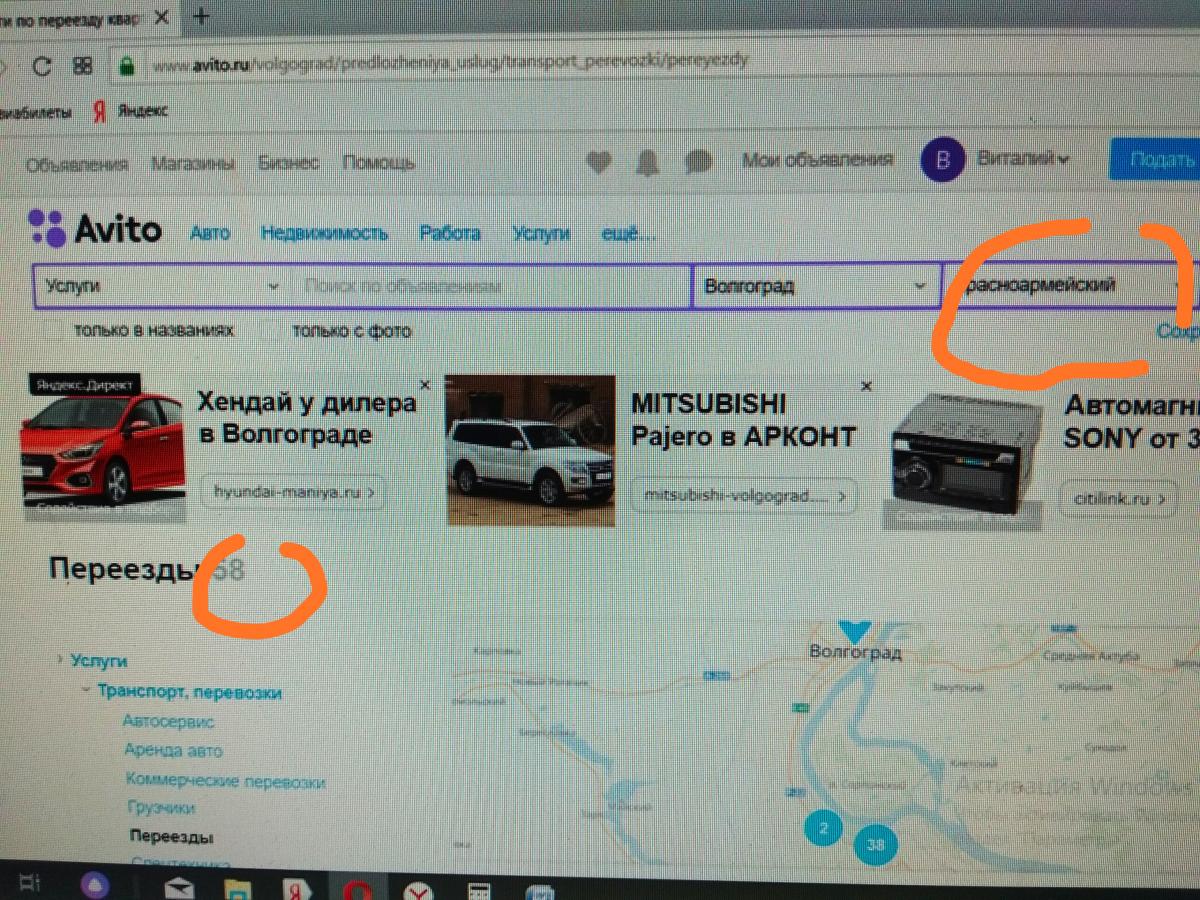This screenshot has width=1200, height=900.
Task: Open the Yandex taskbar shortcut
Action: [x=296, y=887]
